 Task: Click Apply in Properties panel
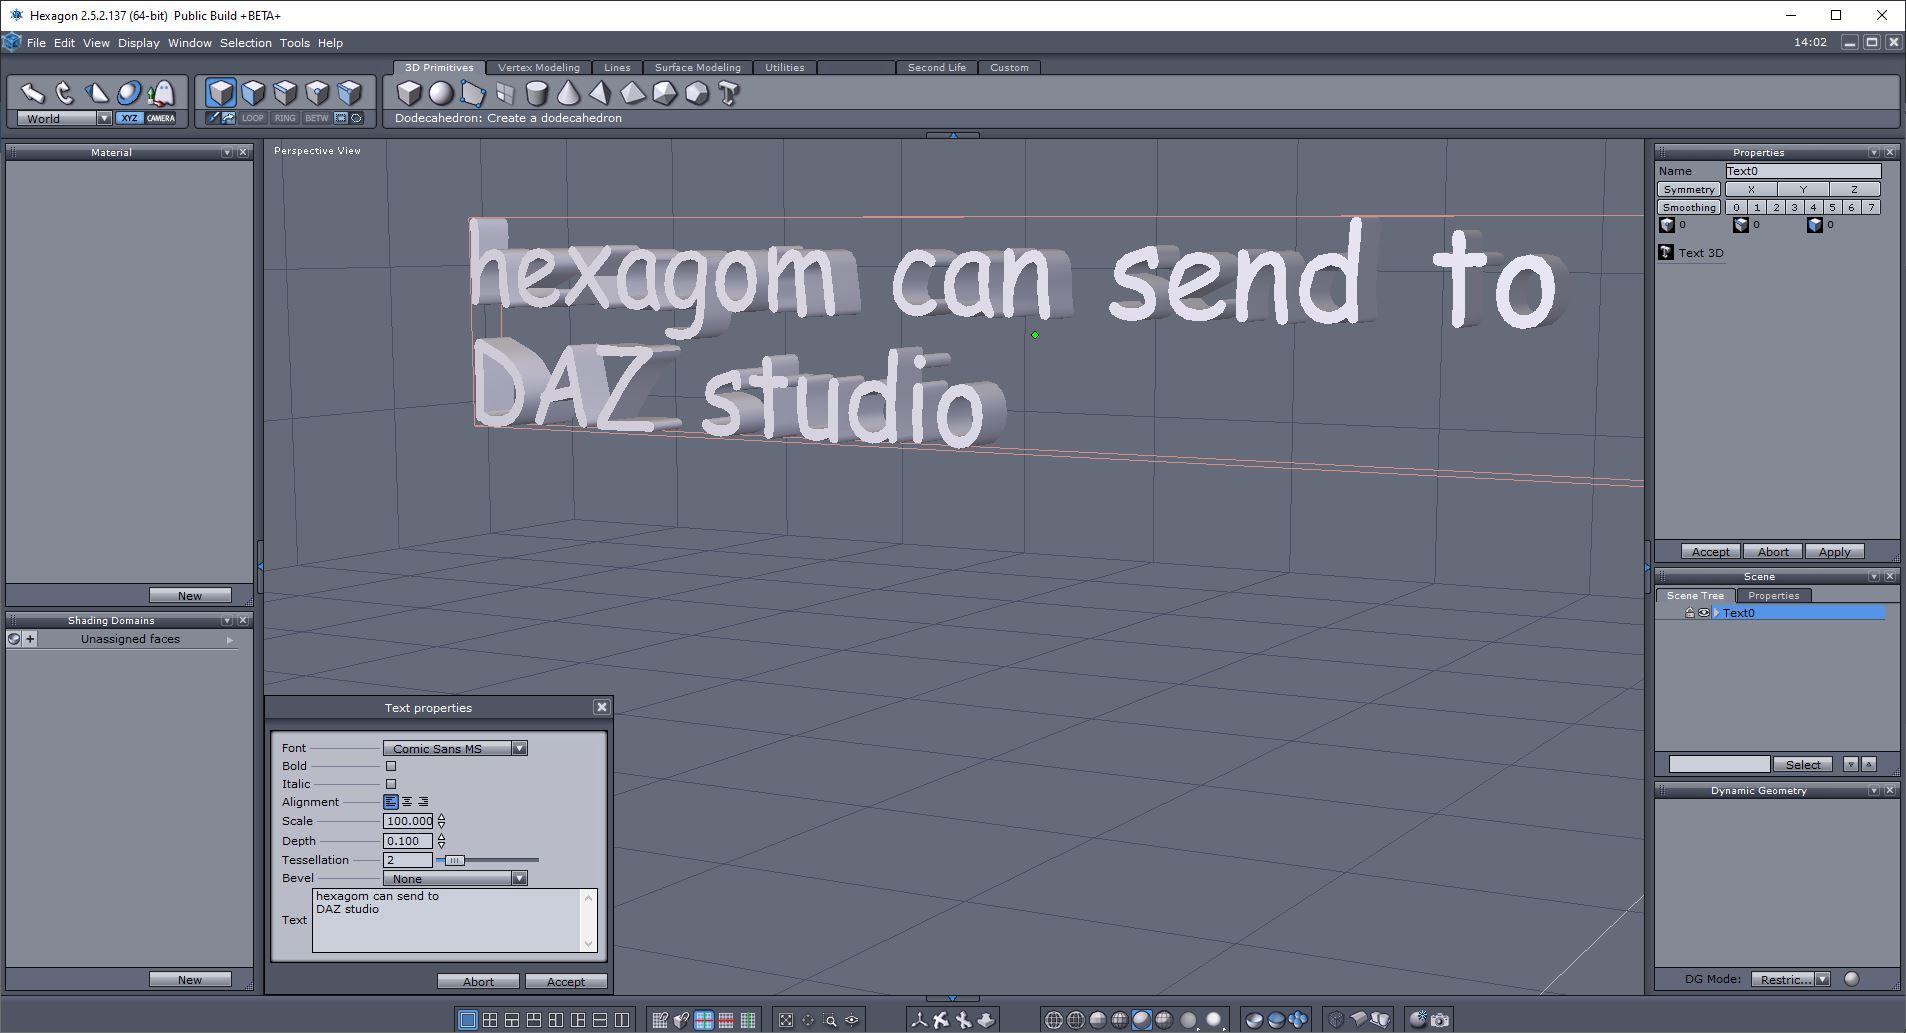point(1834,552)
